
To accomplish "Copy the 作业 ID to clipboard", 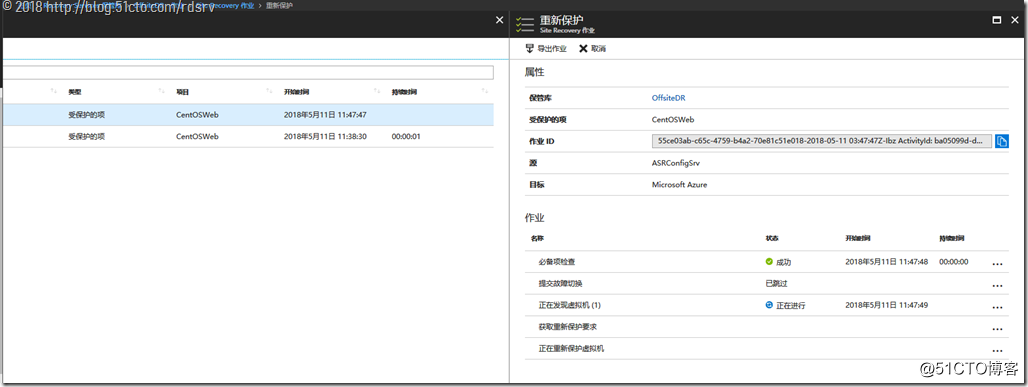I will [1002, 141].
